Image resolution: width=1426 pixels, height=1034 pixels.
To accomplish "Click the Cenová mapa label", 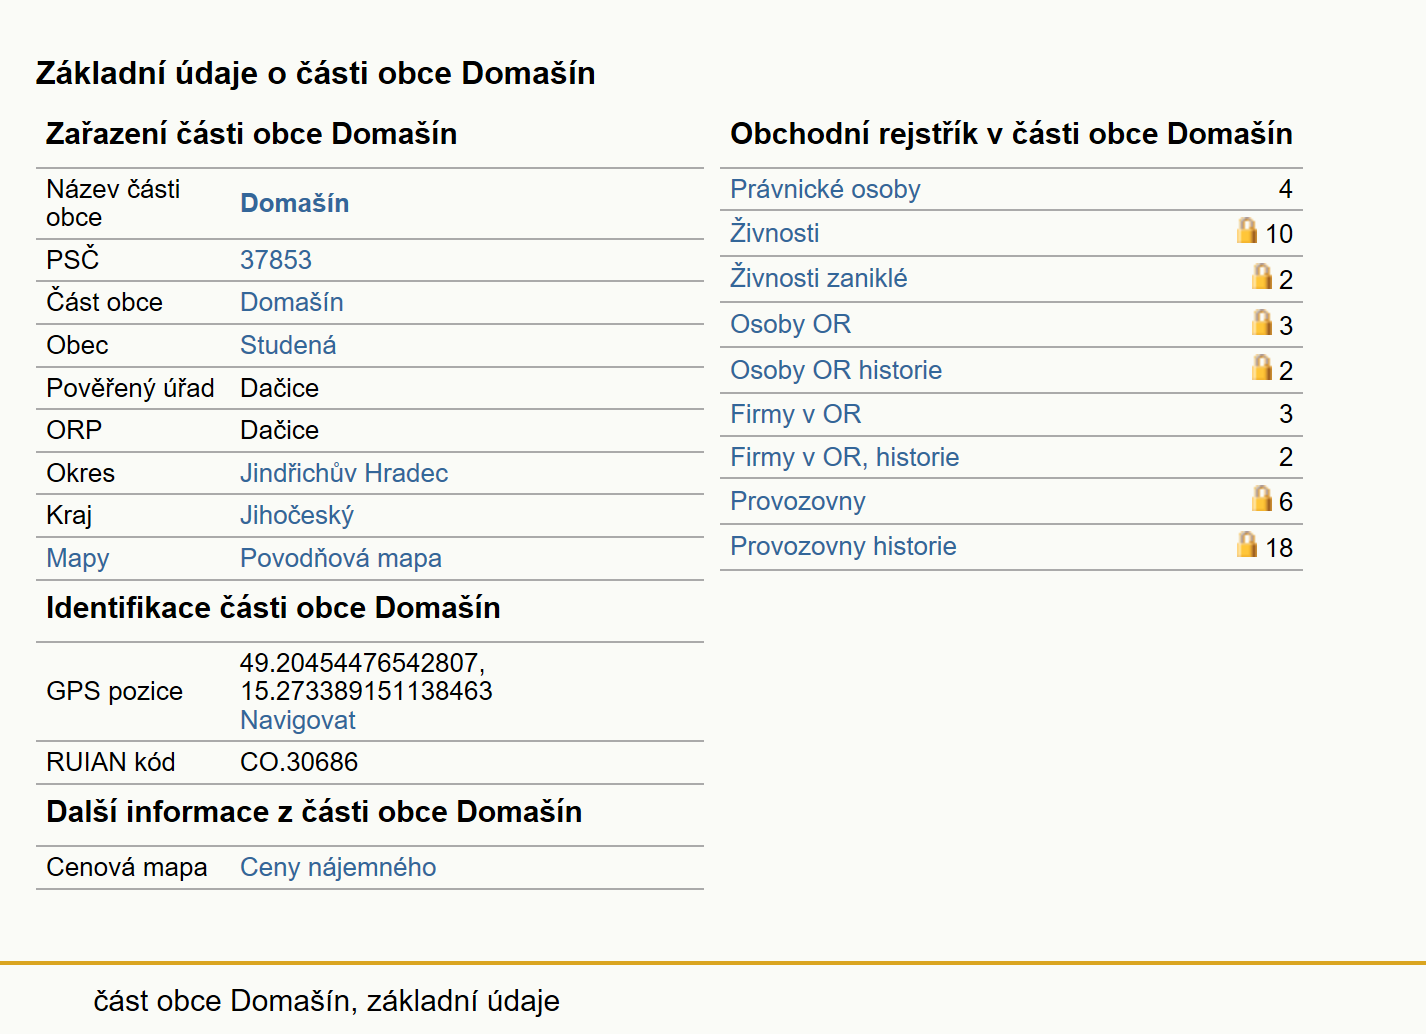I will [x=127, y=867].
